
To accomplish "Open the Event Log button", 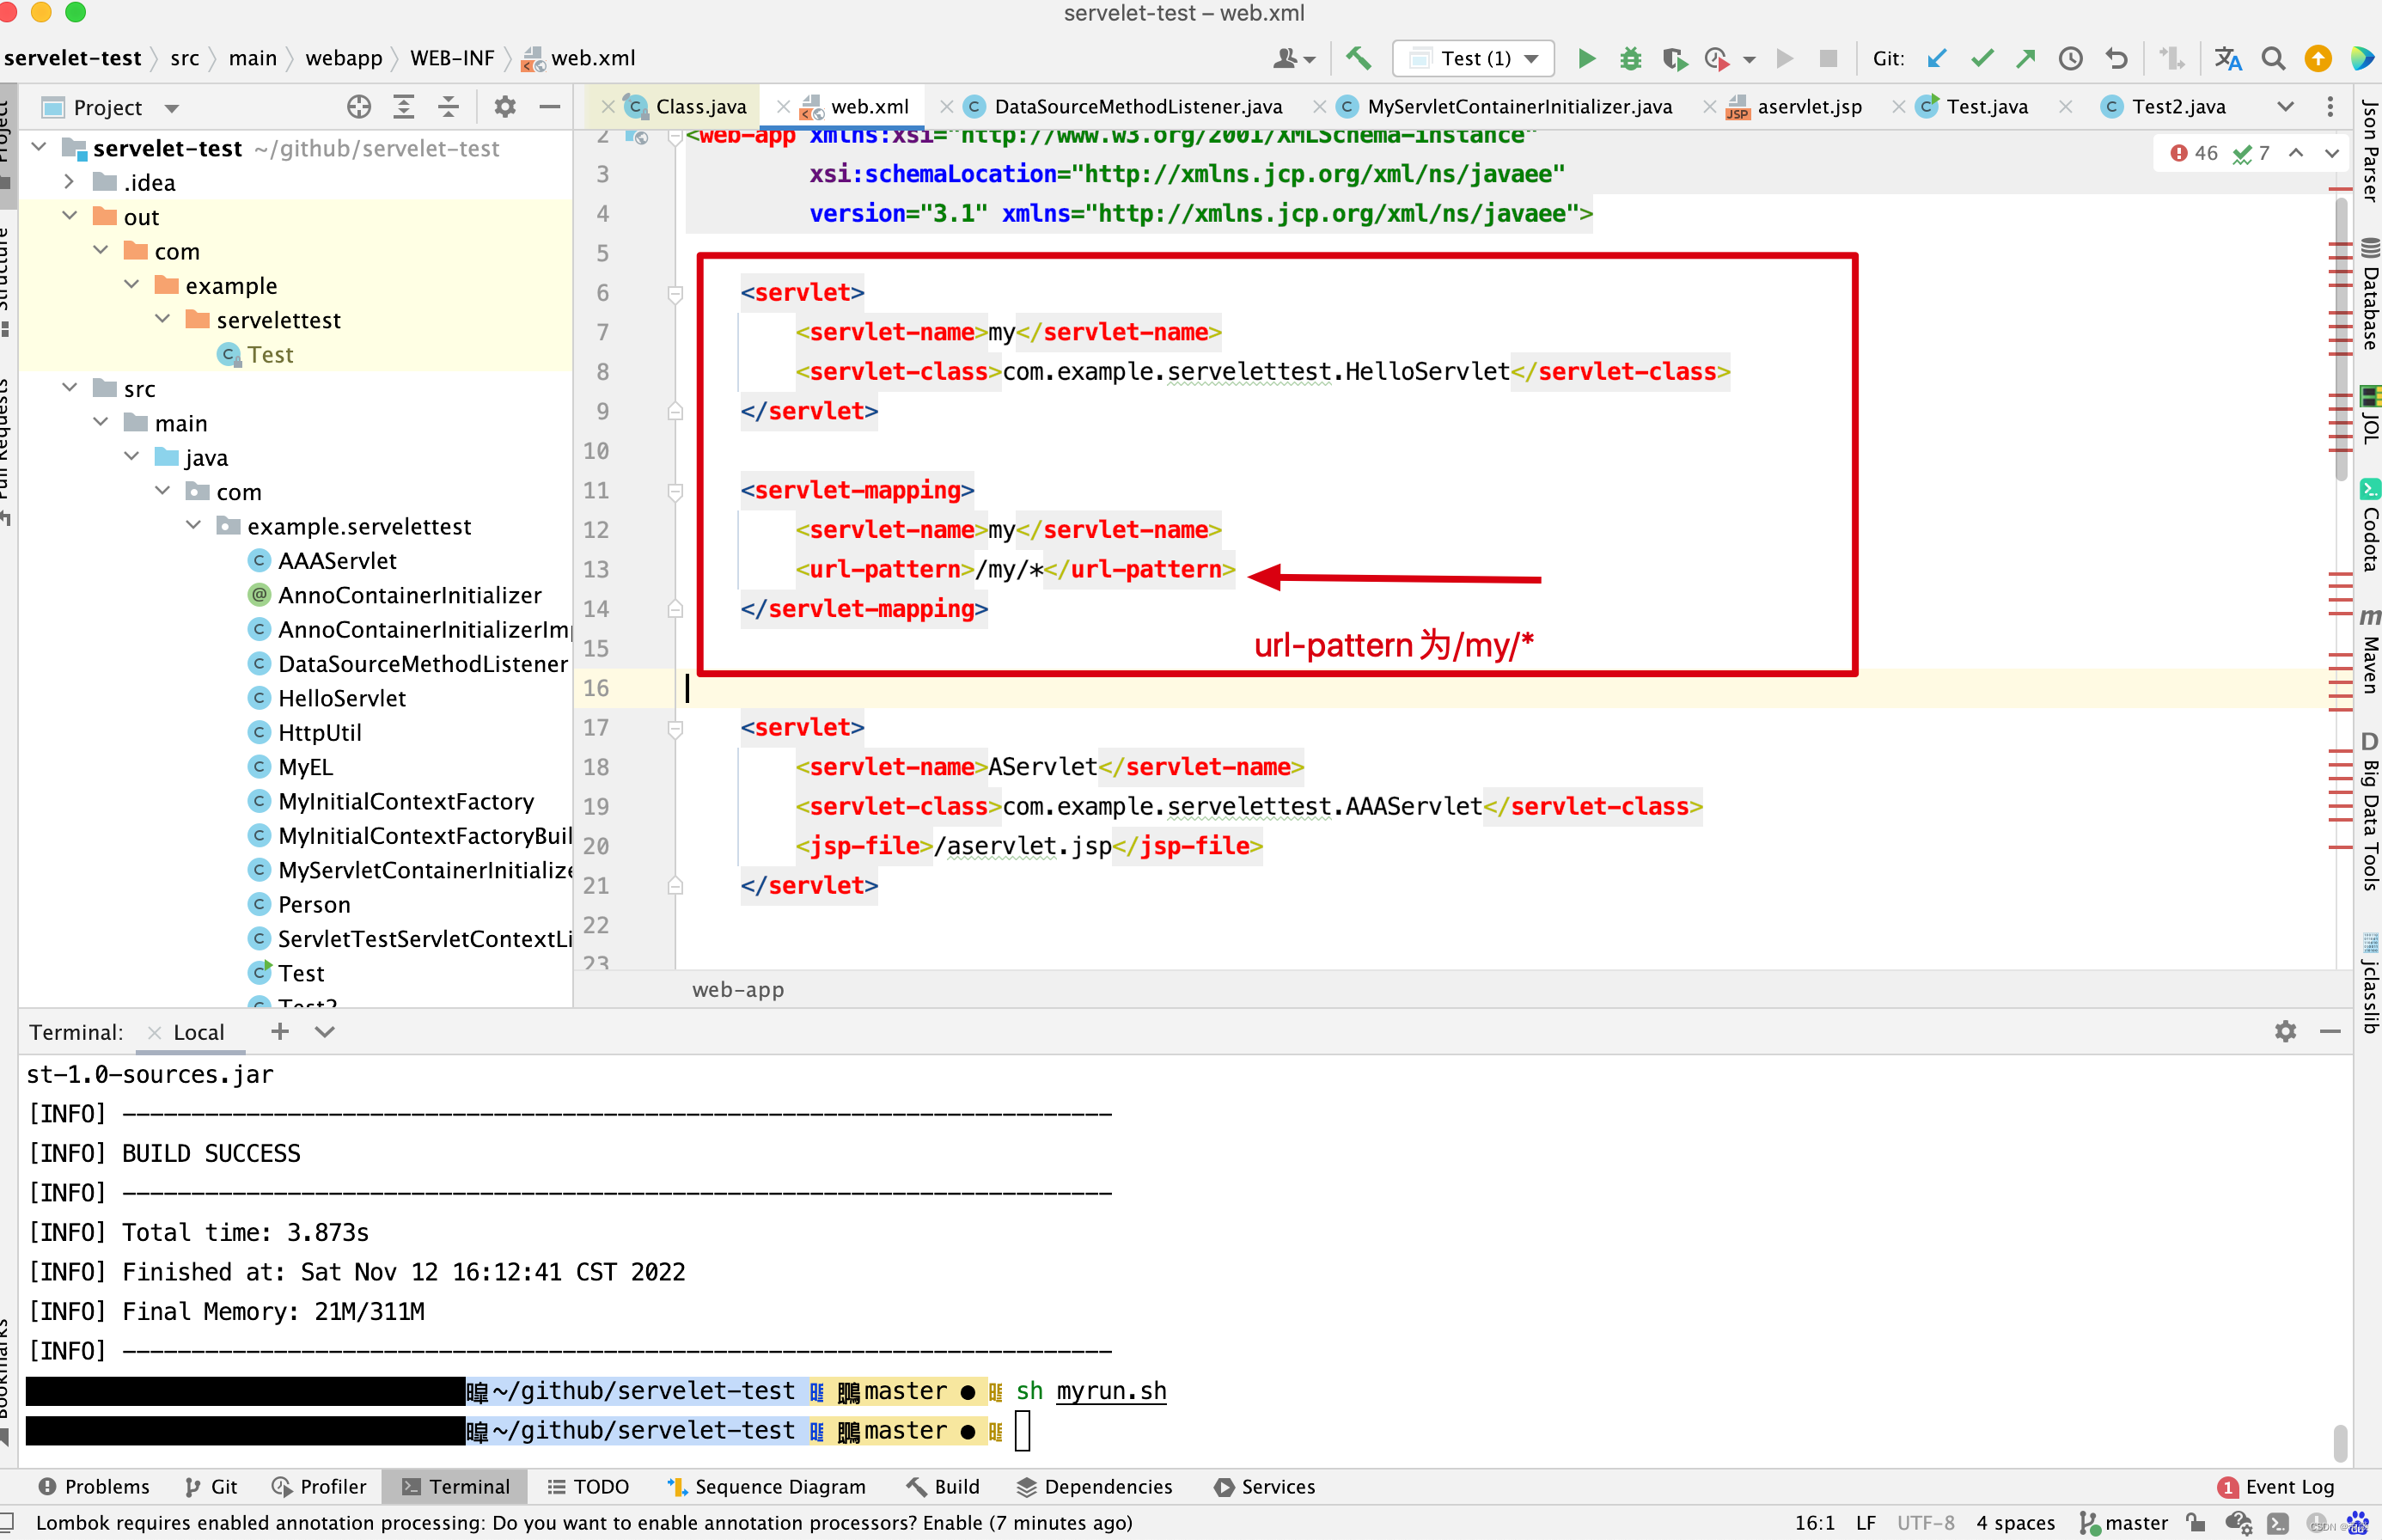I will pyautogui.click(x=2276, y=1486).
